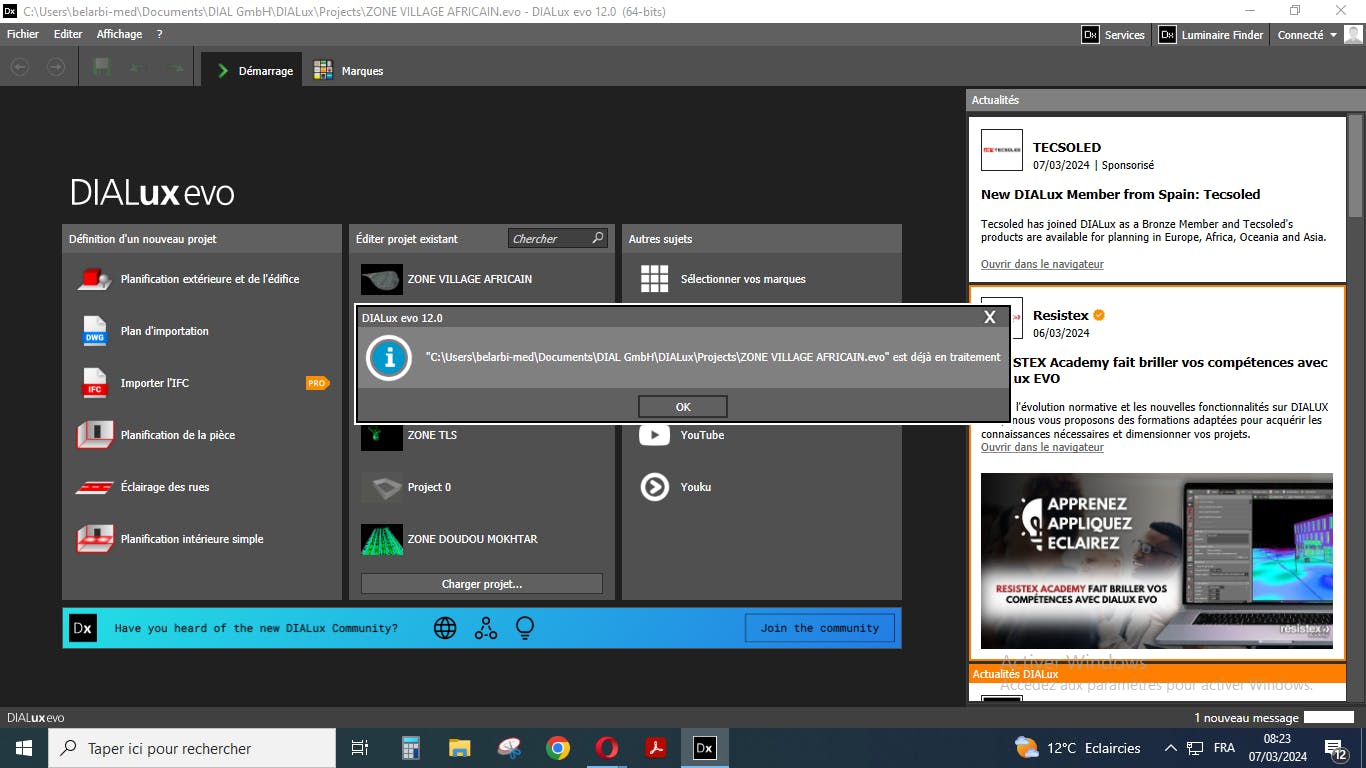
Task: Launch Calculator from the taskbar
Action: click(x=410, y=748)
